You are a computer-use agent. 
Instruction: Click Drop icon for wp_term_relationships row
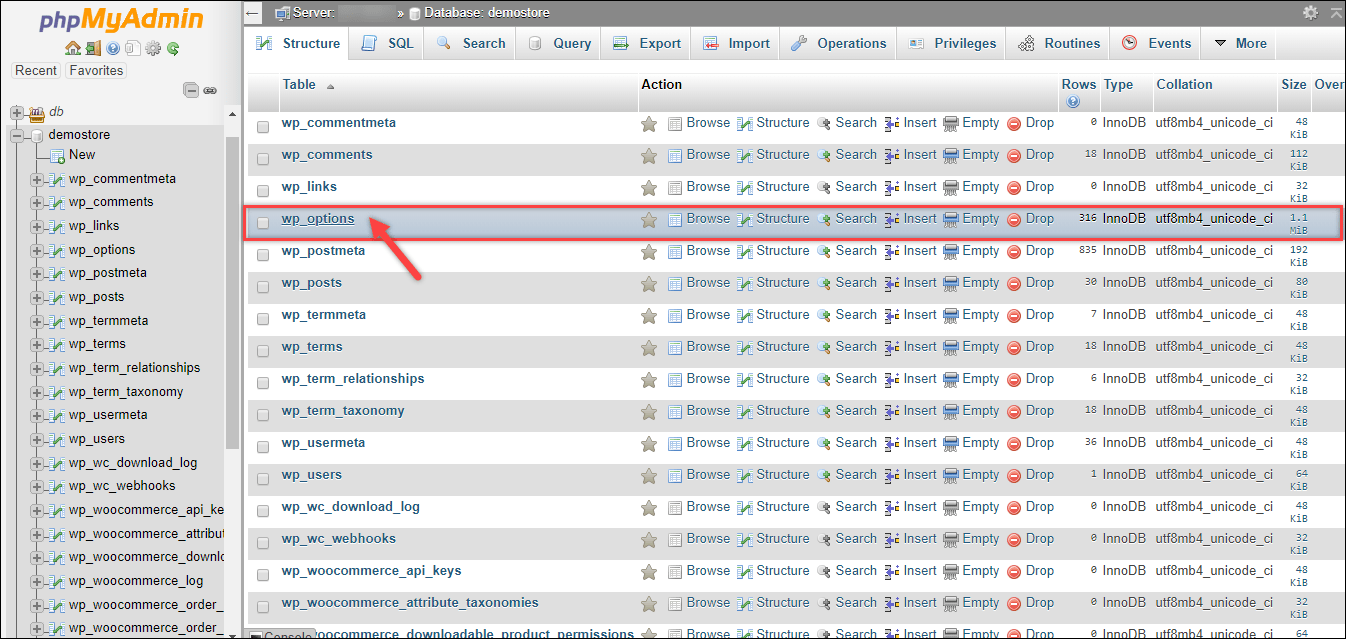point(1014,379)
